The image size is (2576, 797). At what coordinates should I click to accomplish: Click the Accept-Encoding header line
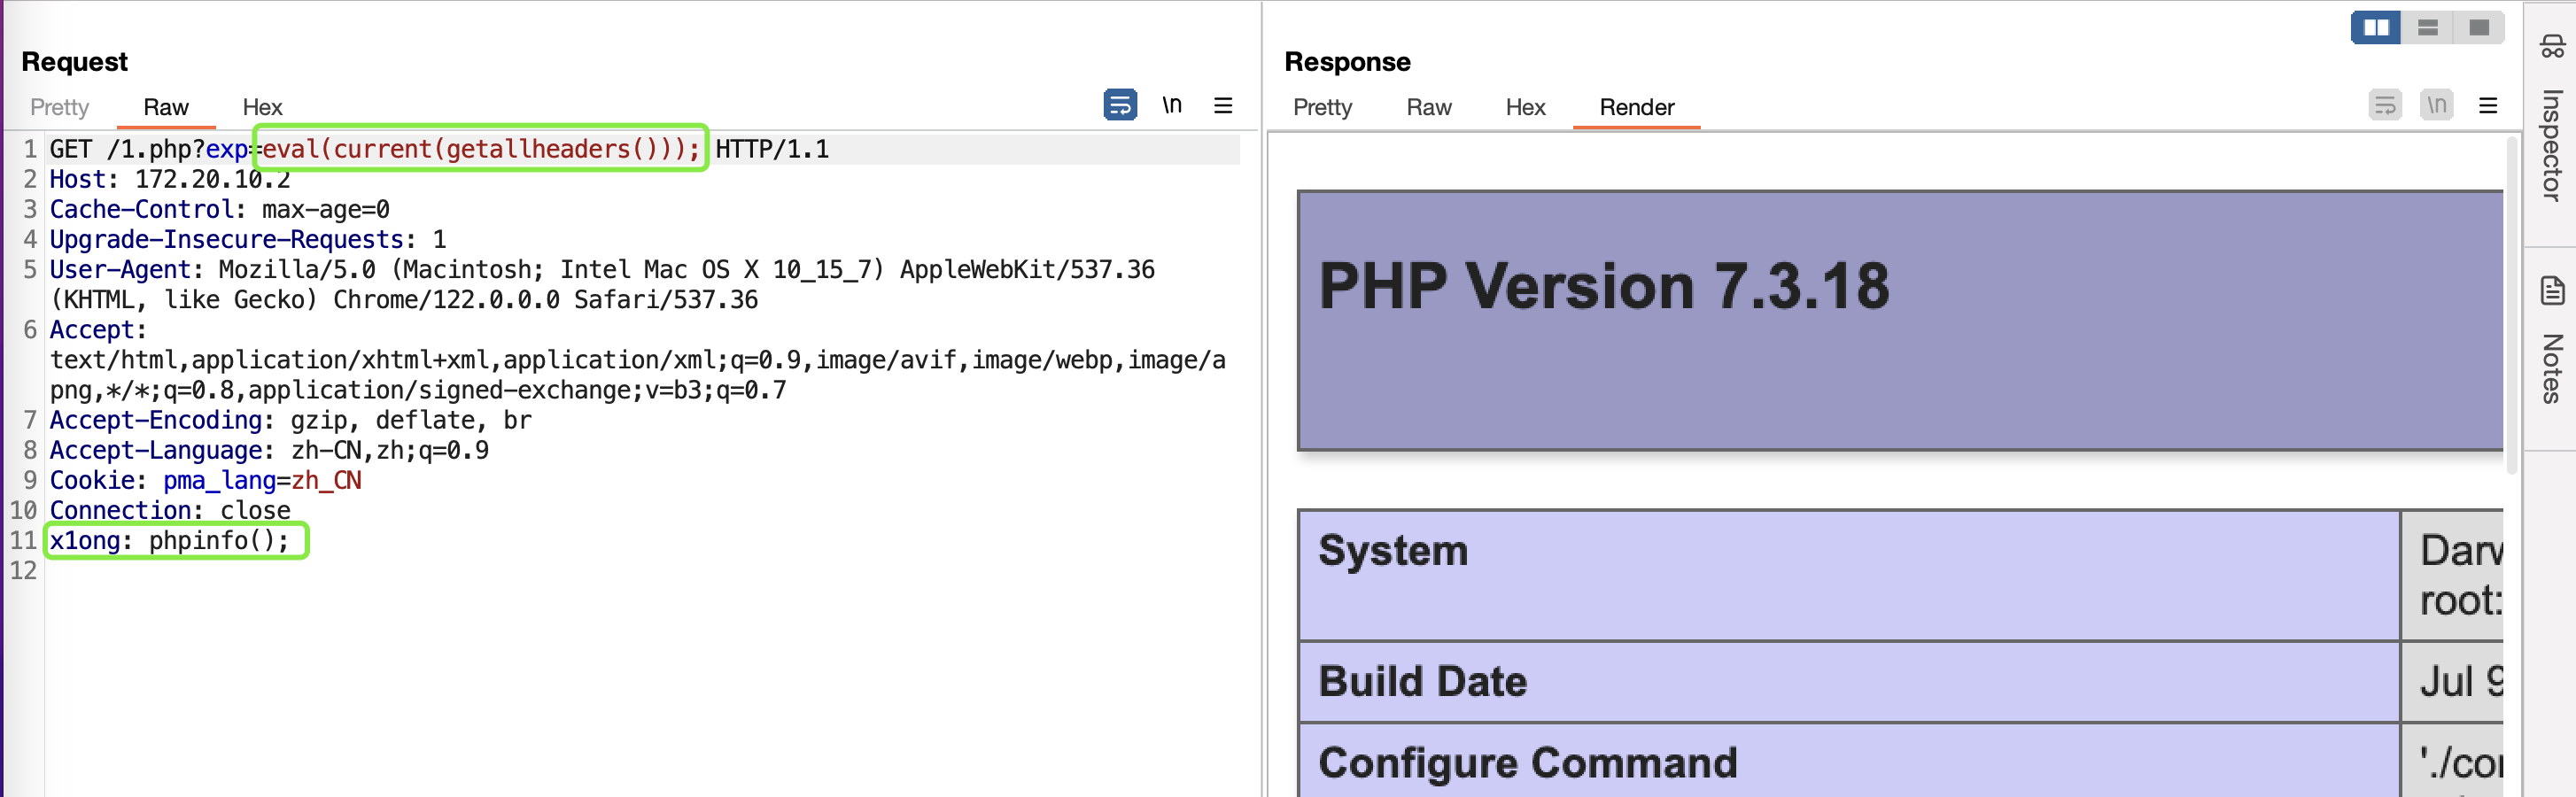[x=291, y=420]
